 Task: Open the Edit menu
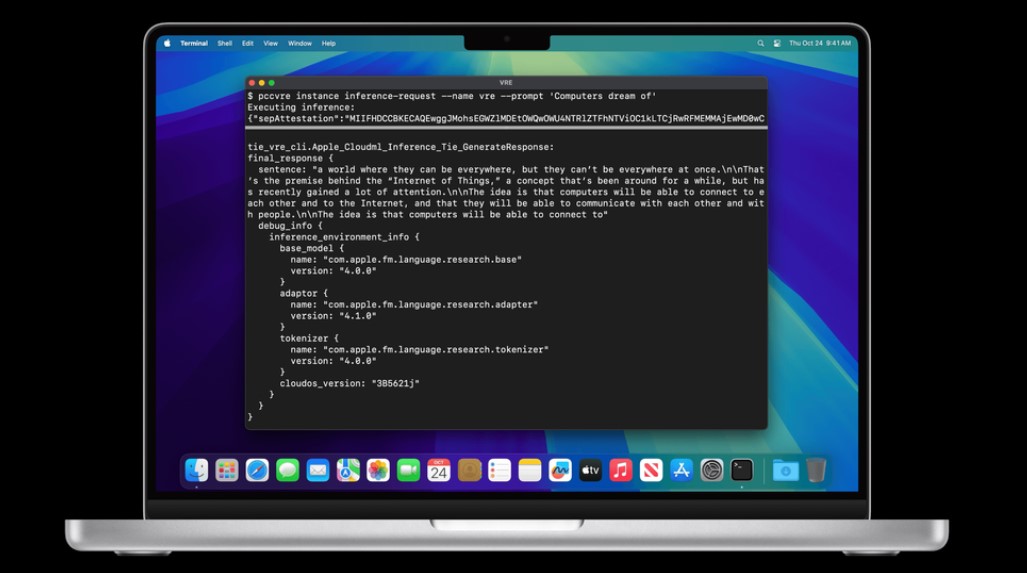(248, 43)
